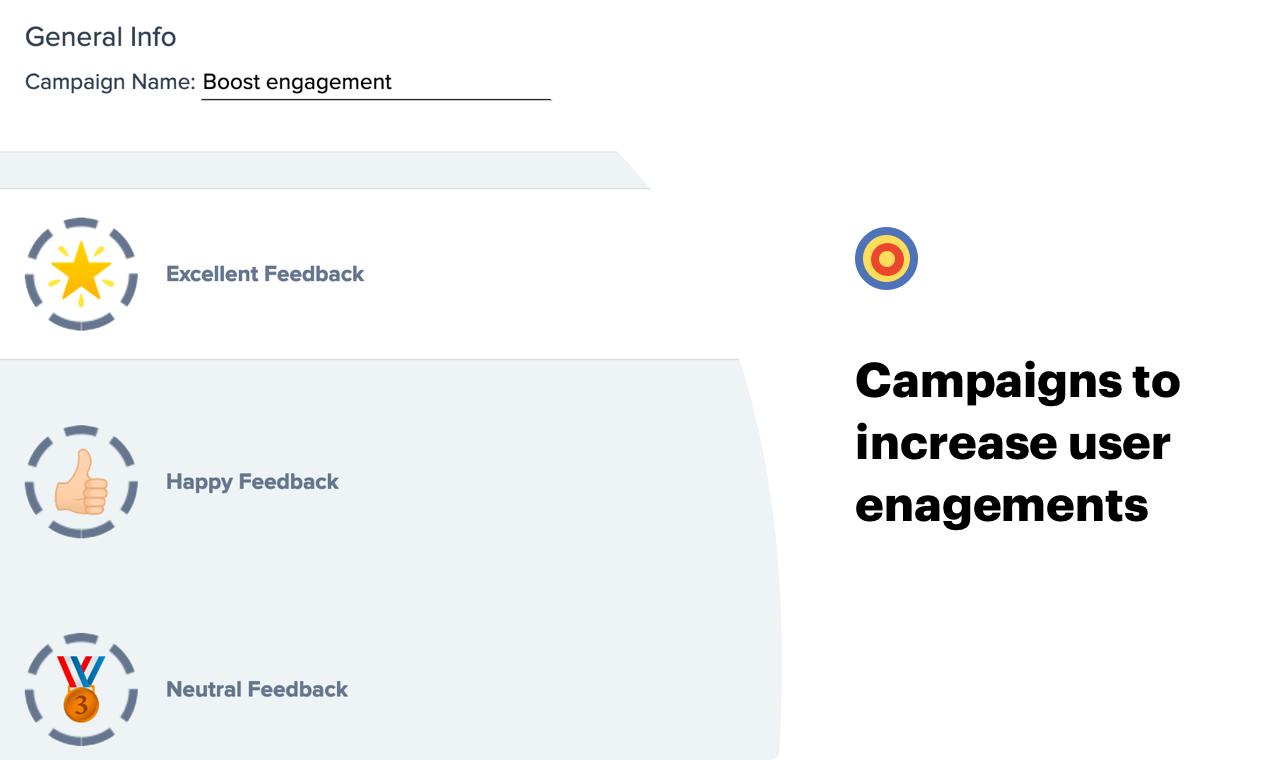The height and width of the screenshot is (760, 1270).
Task: Click the word "engagement" in the campaign name
Action: coord(328,83)
